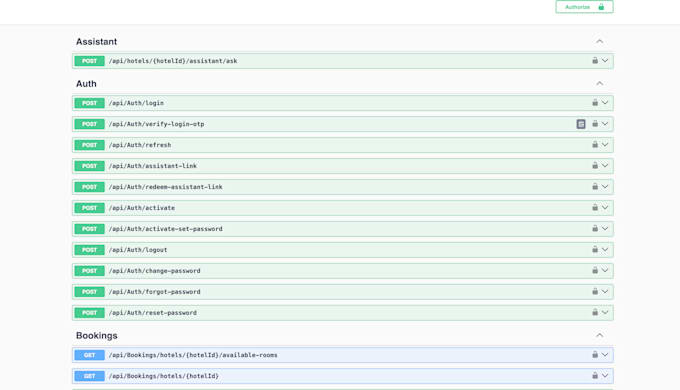
Task: Click path text /api/Bookings/hotels/{hotelId}/available-rooms
Action: 193,355
